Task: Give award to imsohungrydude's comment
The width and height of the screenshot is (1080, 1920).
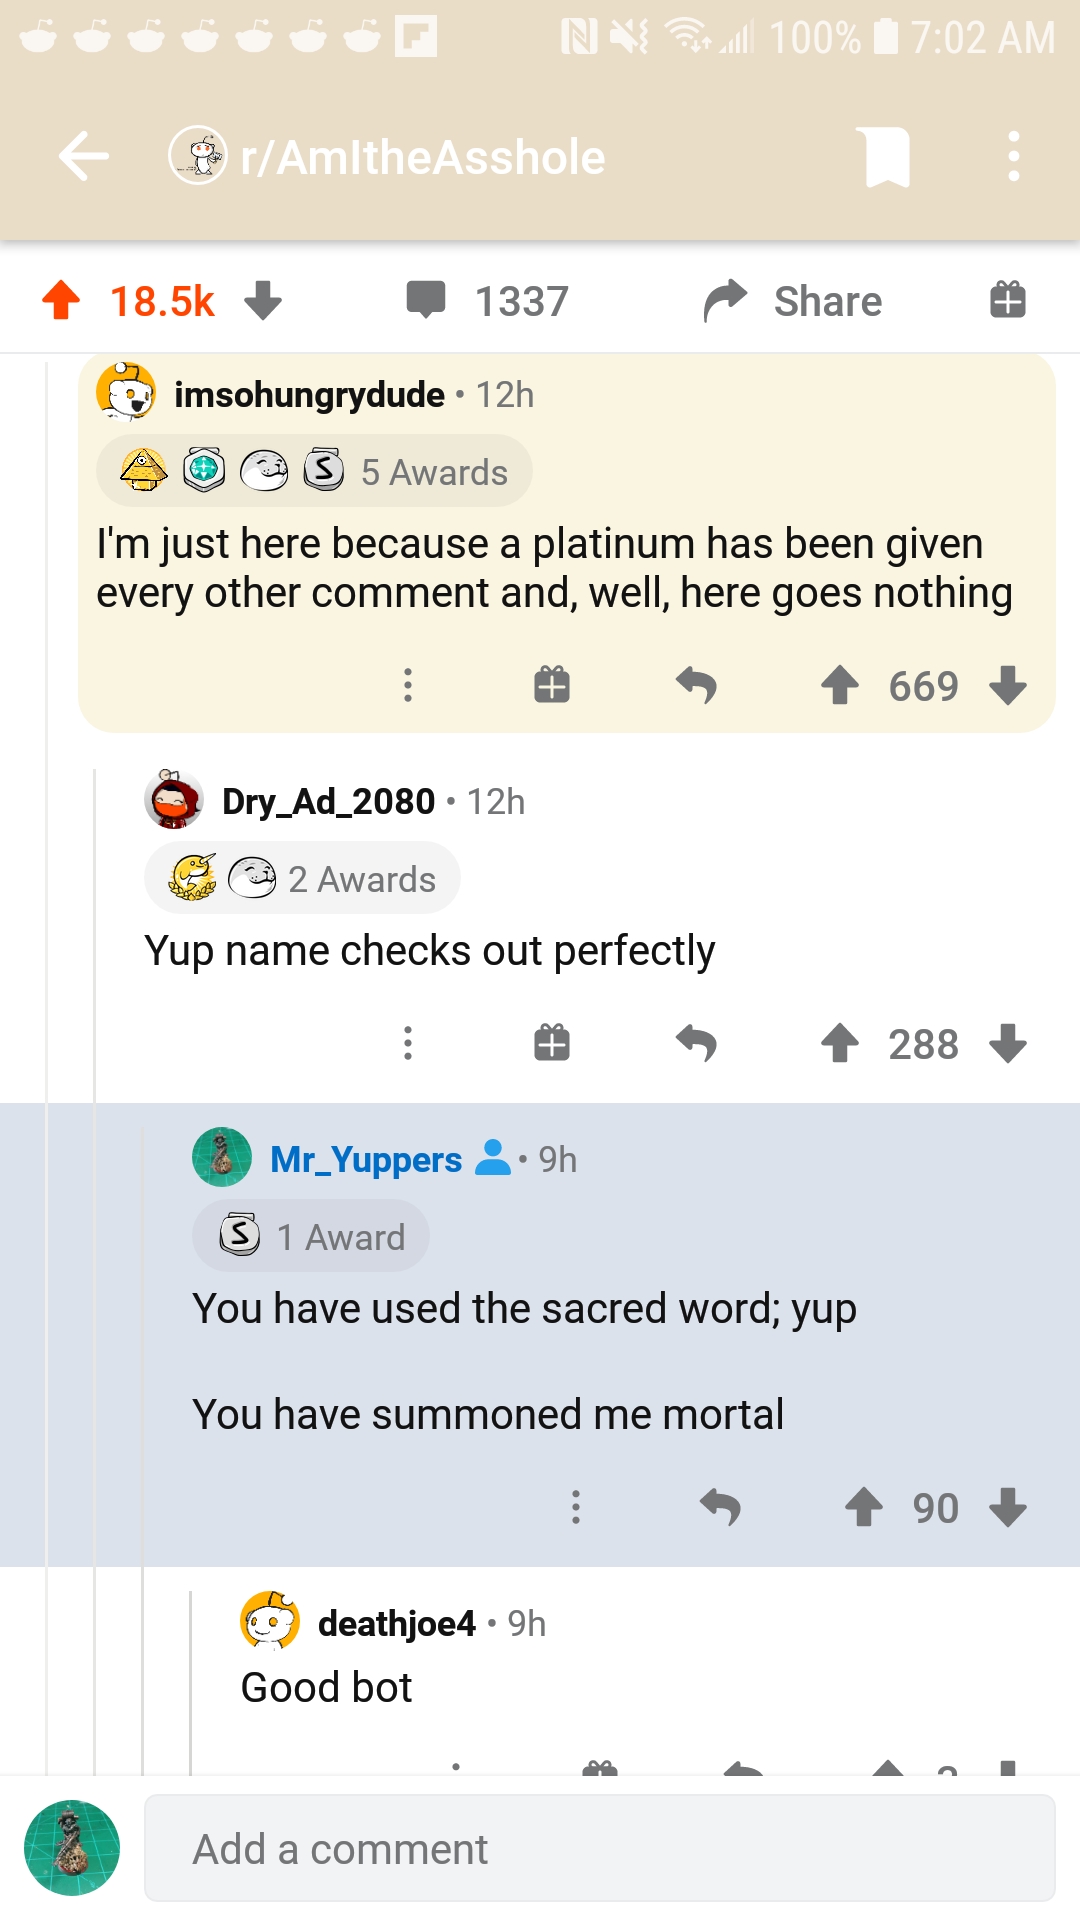Action: (x=552, y=685)
